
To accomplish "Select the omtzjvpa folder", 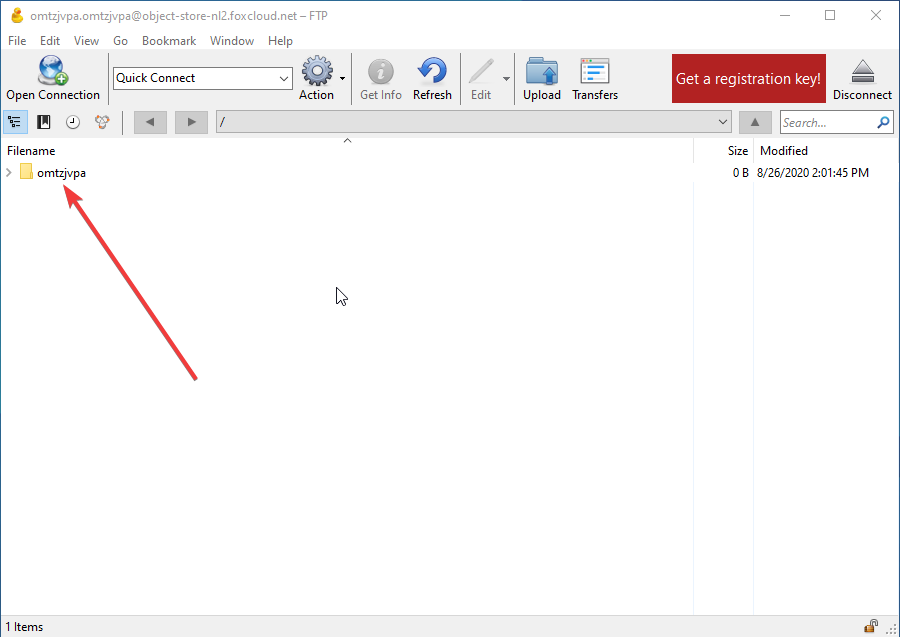I will tap(61, 173).
